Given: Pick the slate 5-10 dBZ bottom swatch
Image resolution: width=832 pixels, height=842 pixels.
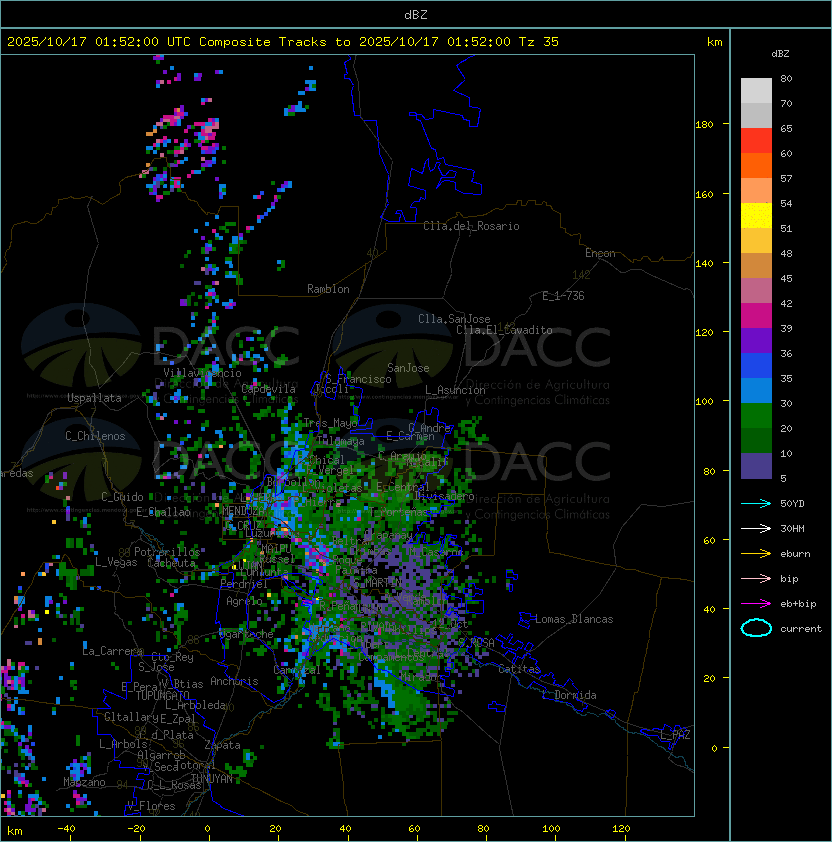Looking at the screenshot, I should [756, 466].
